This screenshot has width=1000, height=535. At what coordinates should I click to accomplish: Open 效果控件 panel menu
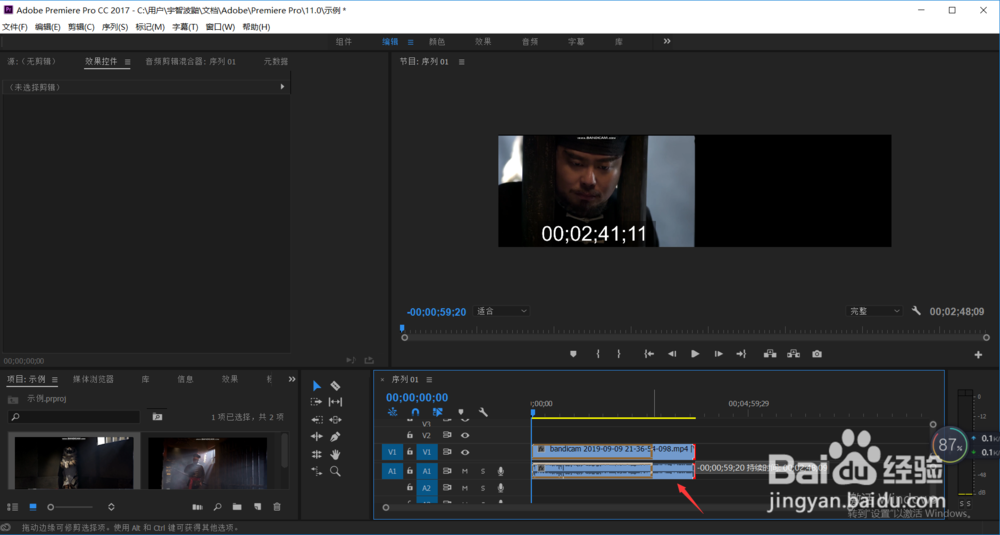(x=128, y=62)
